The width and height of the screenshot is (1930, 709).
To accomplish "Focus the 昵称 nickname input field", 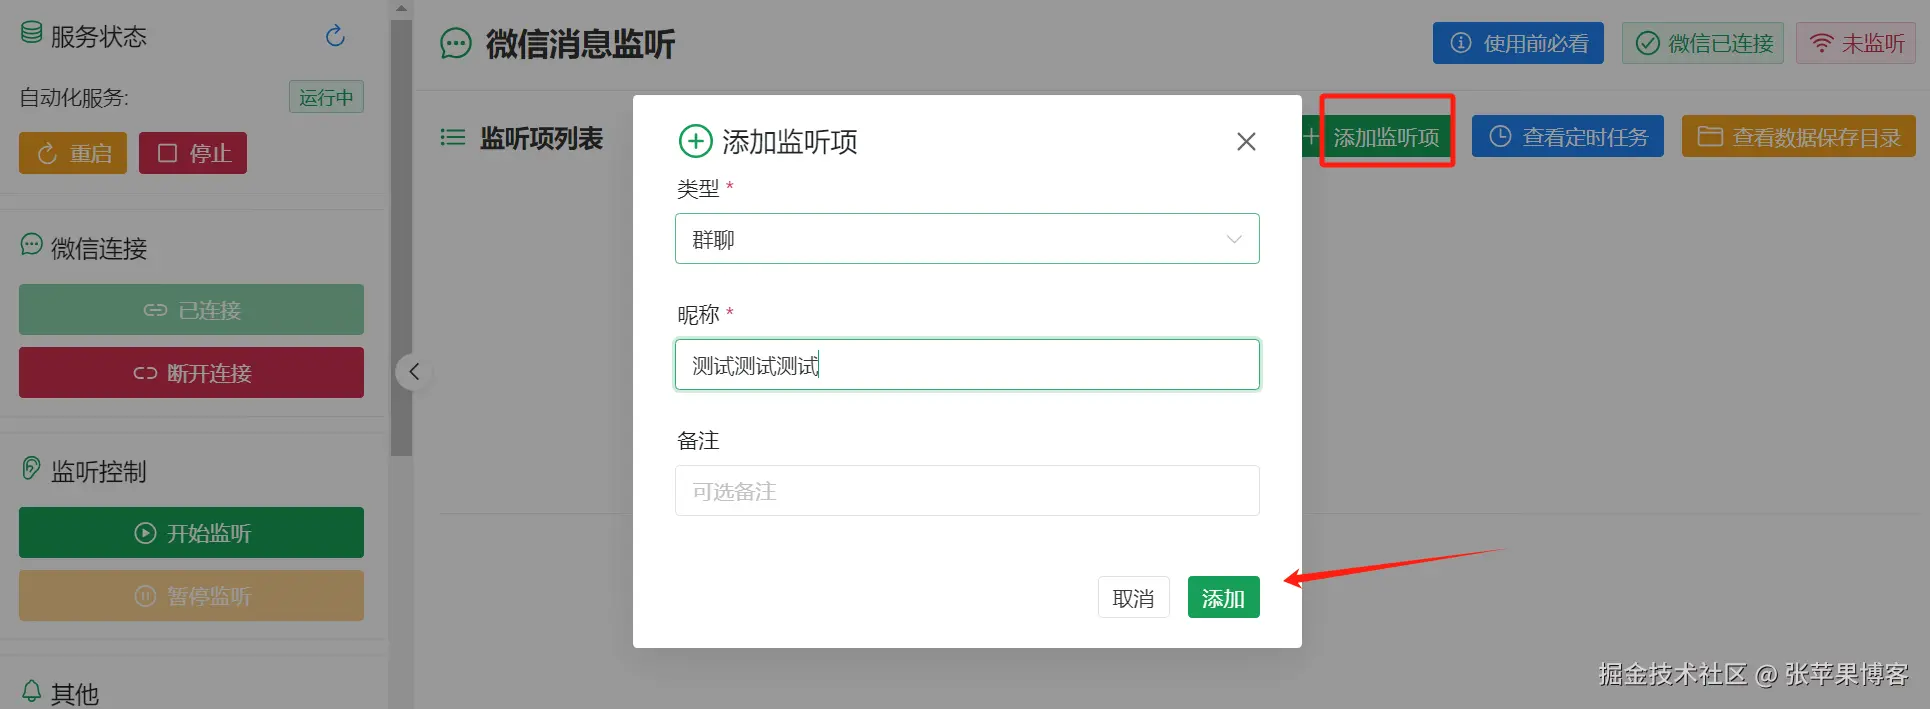I will click(x=966, y=365).
